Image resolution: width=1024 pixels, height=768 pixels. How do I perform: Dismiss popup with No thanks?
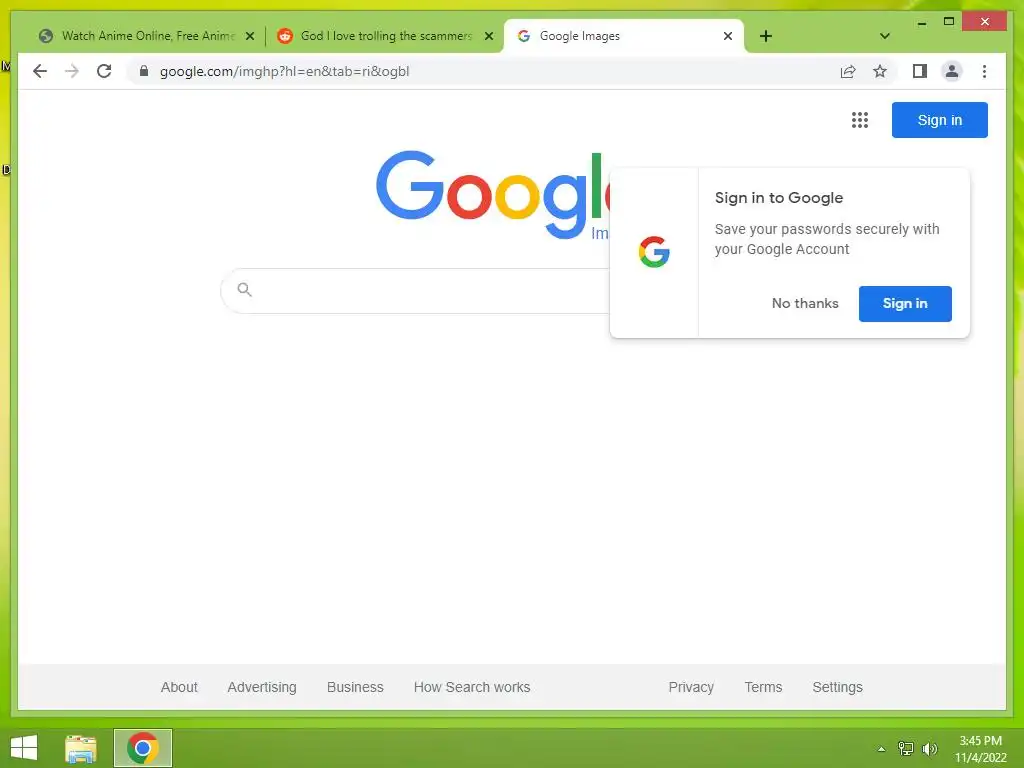point(805,304)
